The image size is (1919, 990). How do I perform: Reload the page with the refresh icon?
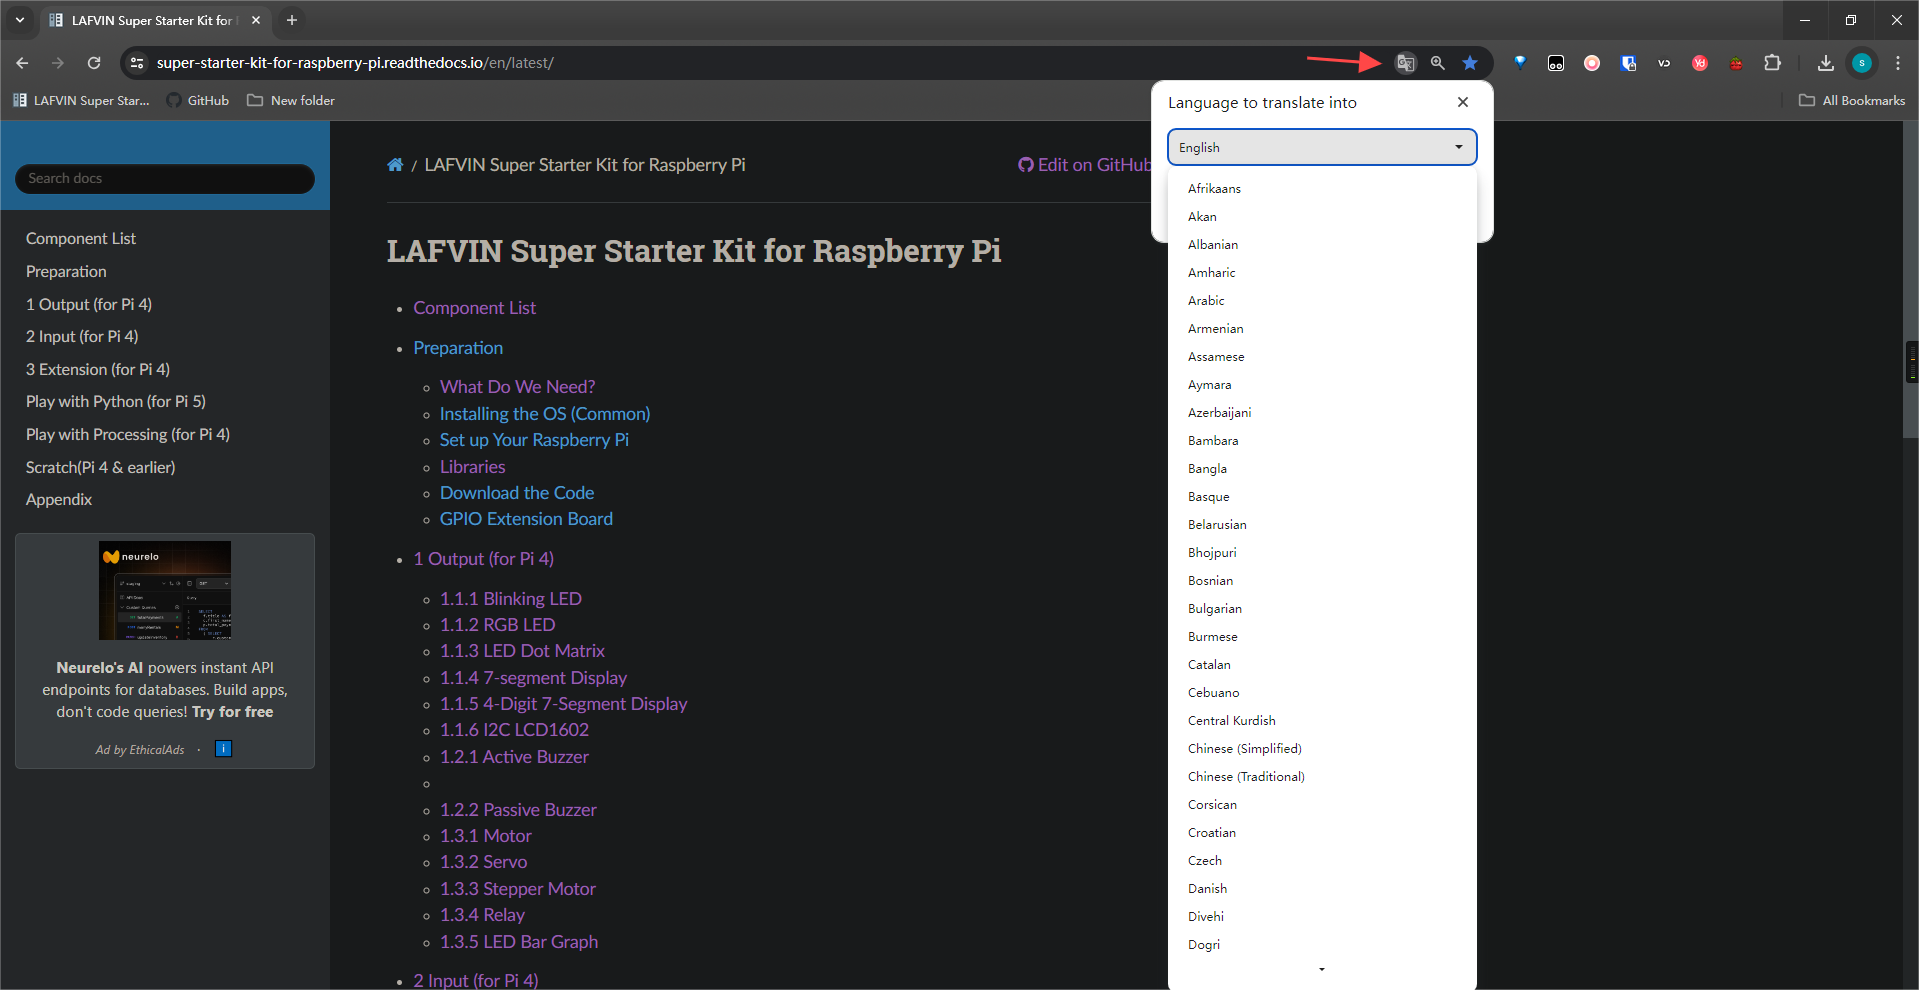[x=94, y=63]
